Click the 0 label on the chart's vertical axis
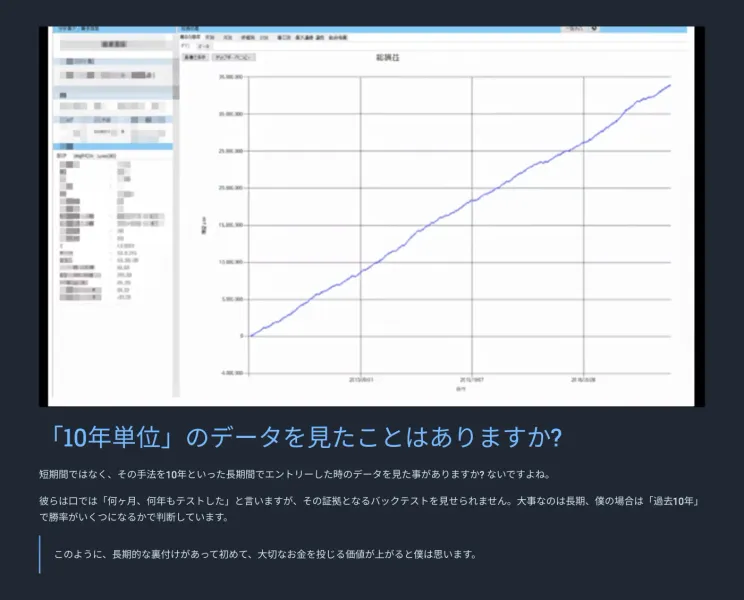 [x=242, y=336]
